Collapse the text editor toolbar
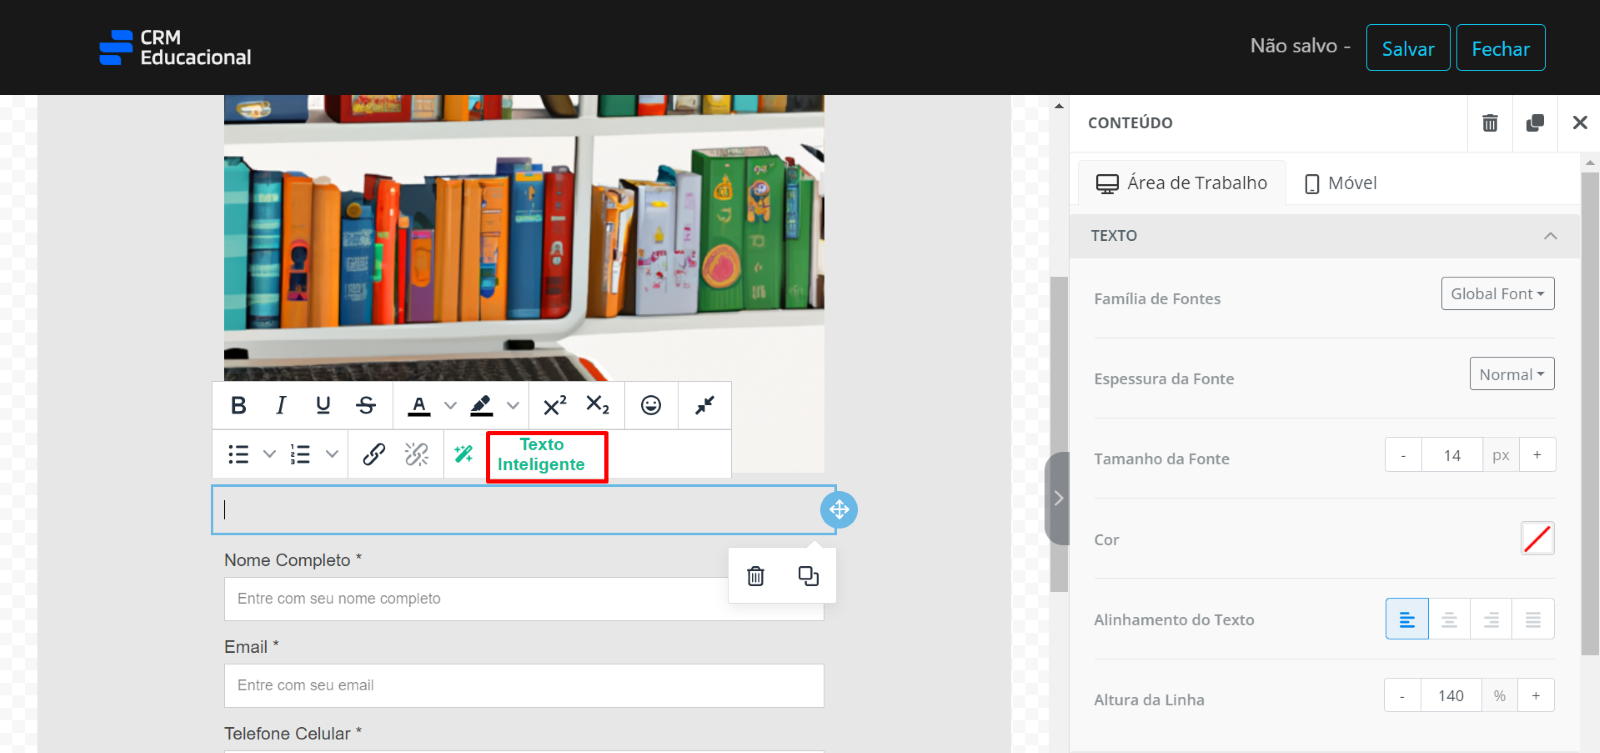Image resolution: width=1600 pixels, height=753 pixels. click(x=705, y=405)
